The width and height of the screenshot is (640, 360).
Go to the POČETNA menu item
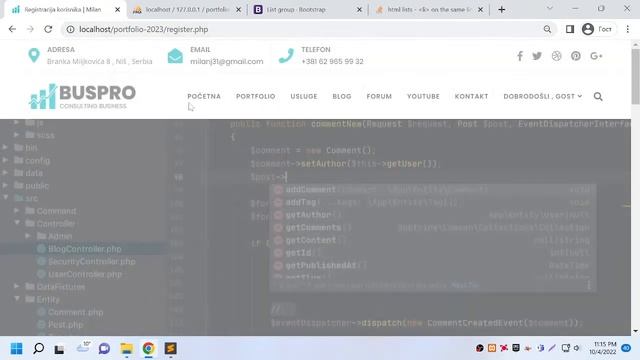pyautogui.click(x=204, y=96)
